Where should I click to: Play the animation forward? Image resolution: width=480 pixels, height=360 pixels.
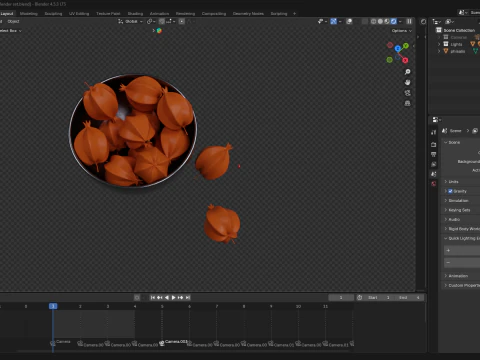coord(173,297)
